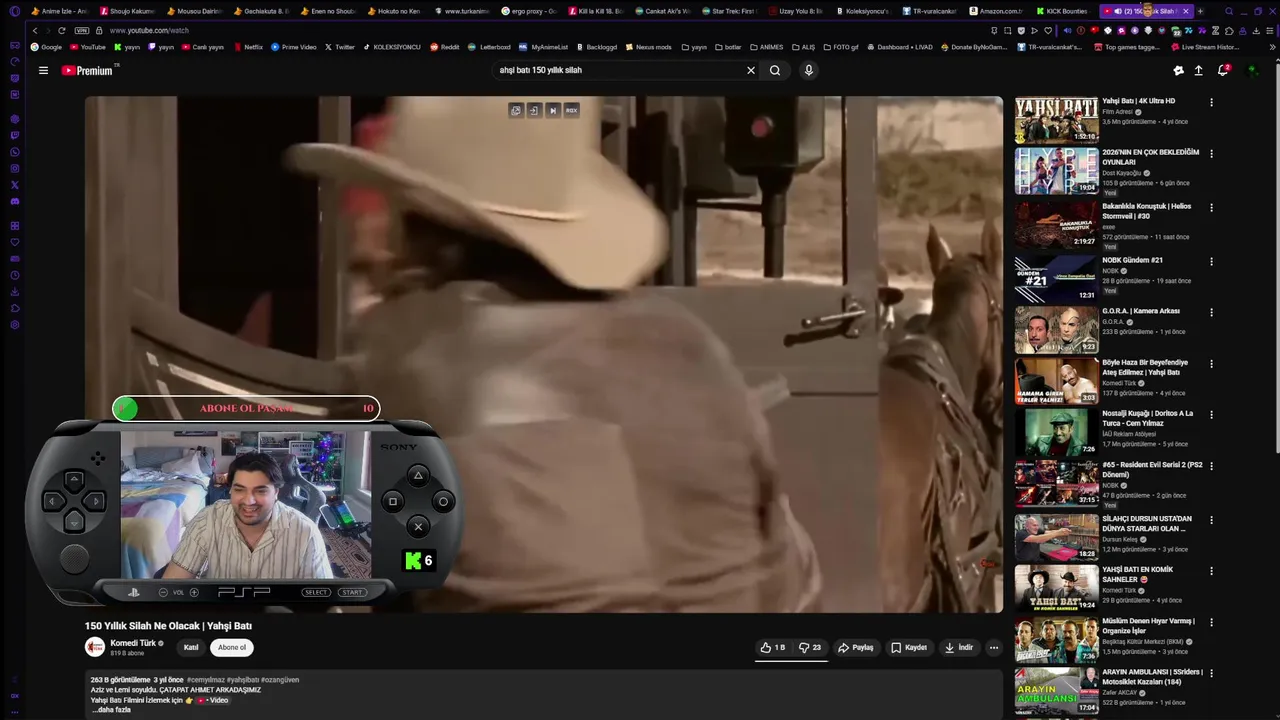This screenshot has height=720, width=1280.
Task: Open the X sidebar icon in browser
Action: coord(15,185)
